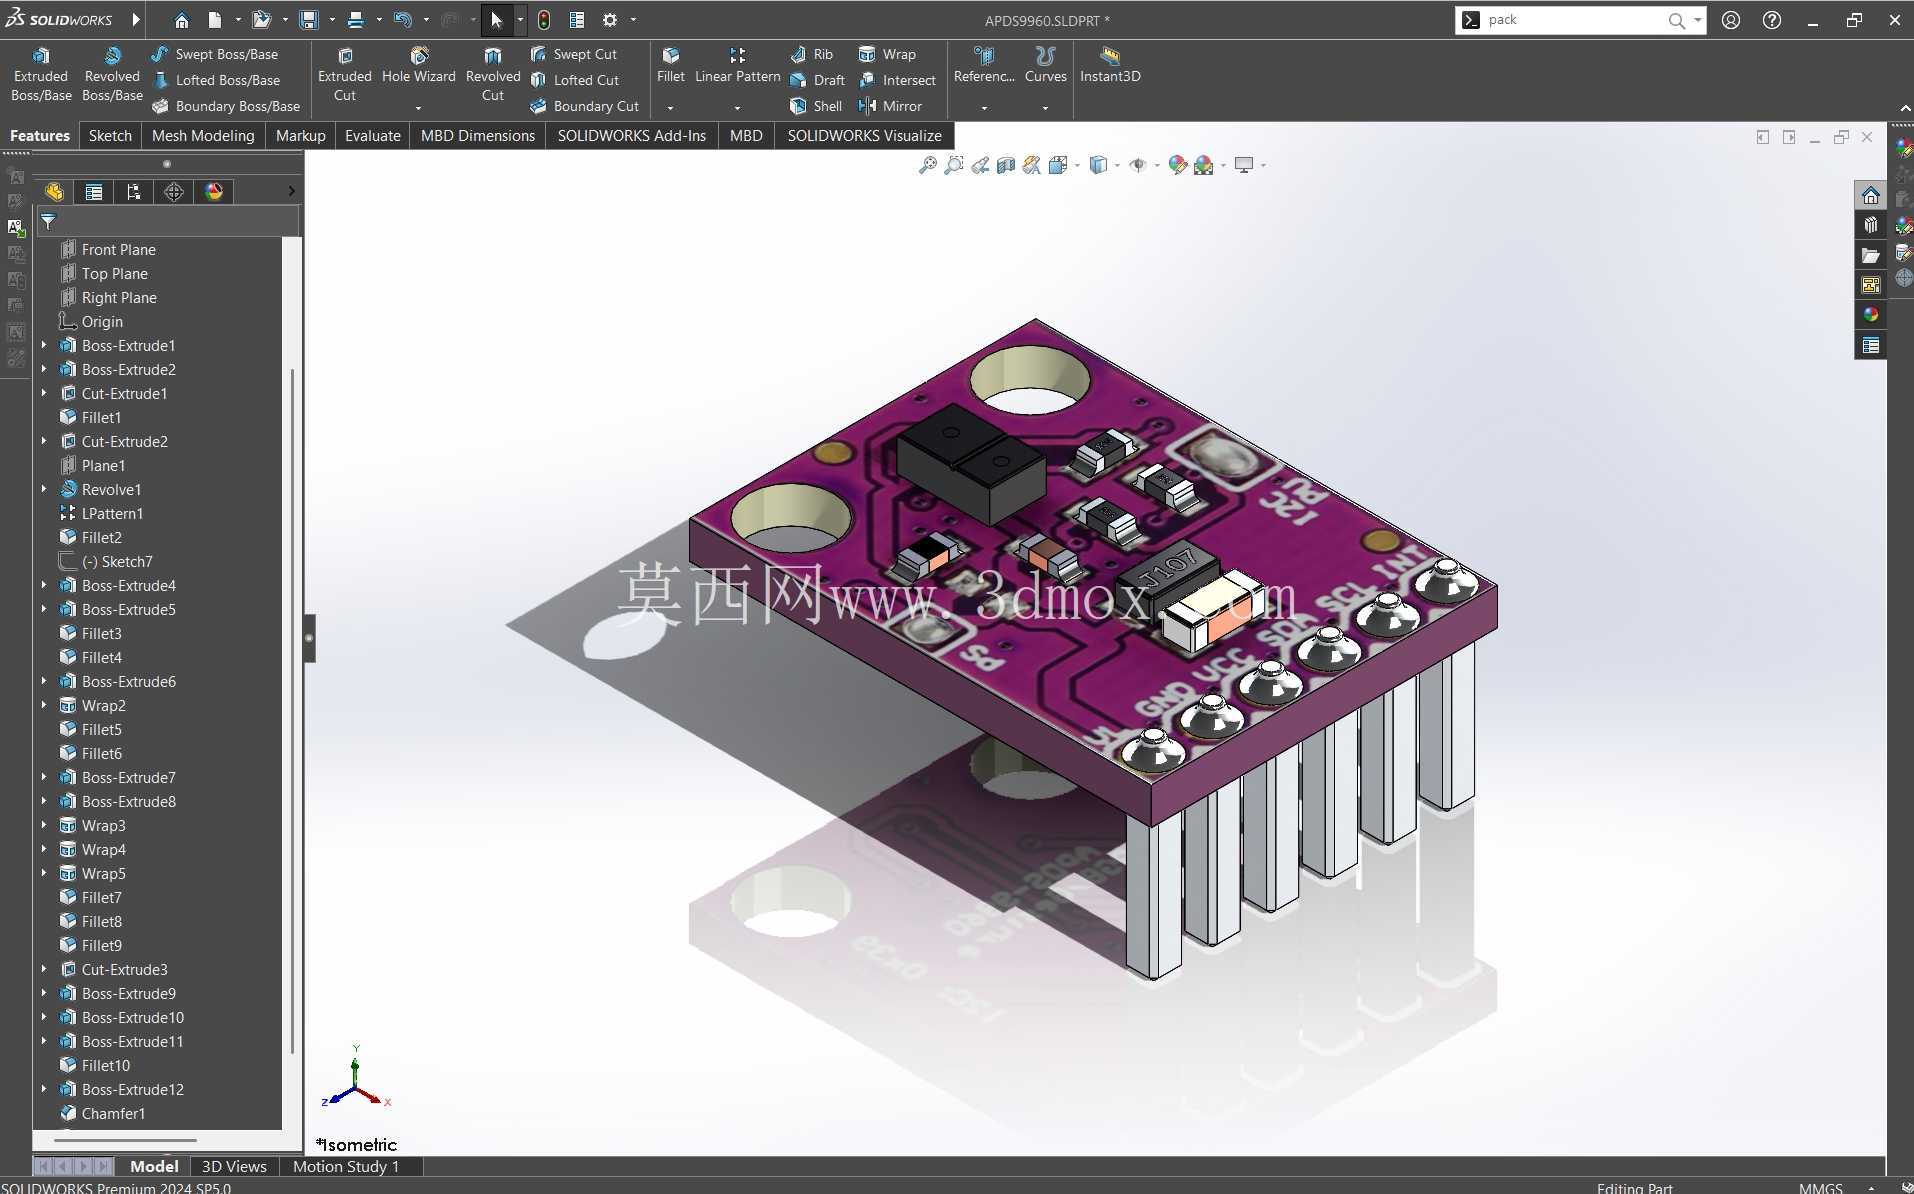The width and height of the screenshot is (1914, 1194).
Task: Click the Rebuild traffic light icon
Action: click(x=544, y=20)
